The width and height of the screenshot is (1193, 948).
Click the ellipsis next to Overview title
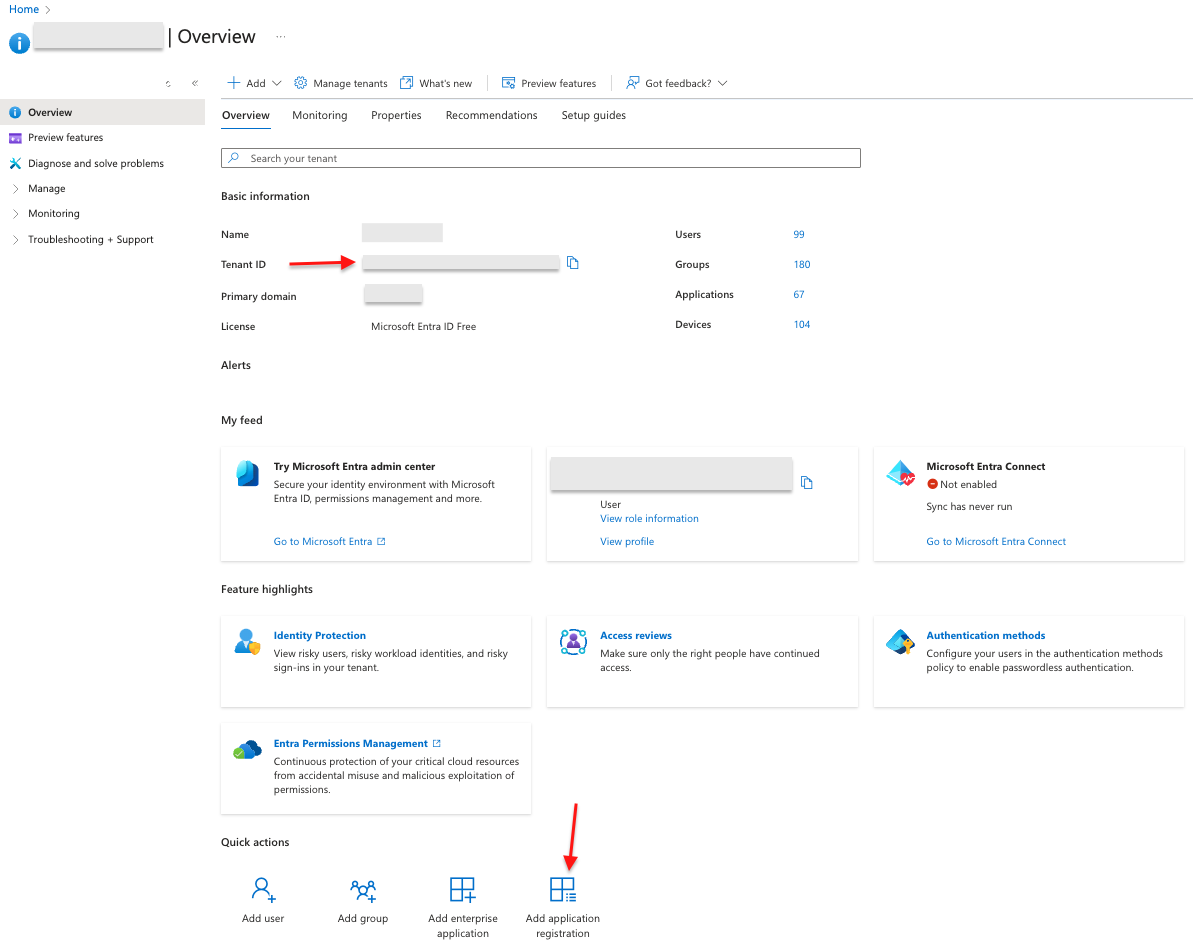(281, 37)
